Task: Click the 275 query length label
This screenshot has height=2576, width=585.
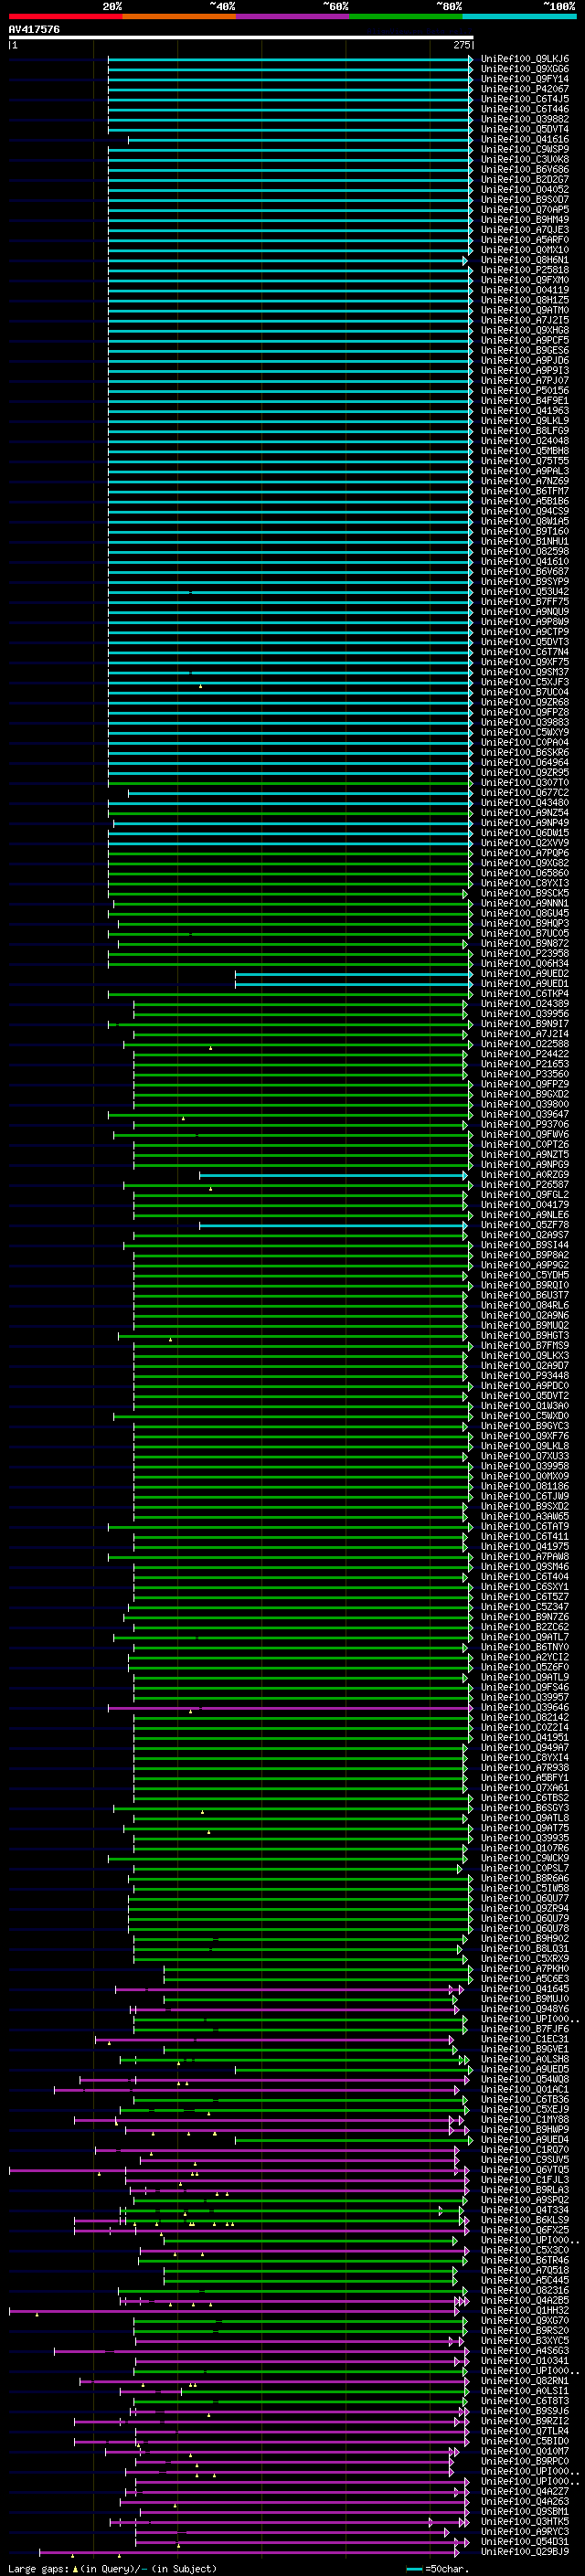Action: tap(462, 45)
